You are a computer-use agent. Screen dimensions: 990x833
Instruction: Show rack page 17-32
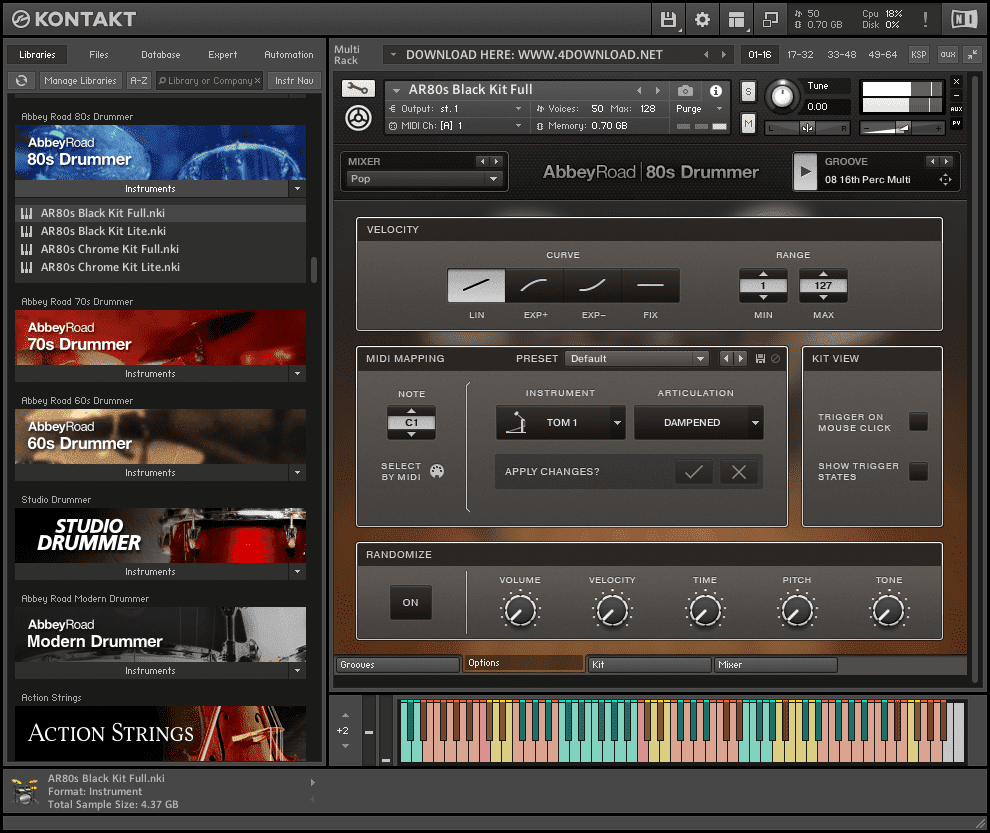pos(800,54)
